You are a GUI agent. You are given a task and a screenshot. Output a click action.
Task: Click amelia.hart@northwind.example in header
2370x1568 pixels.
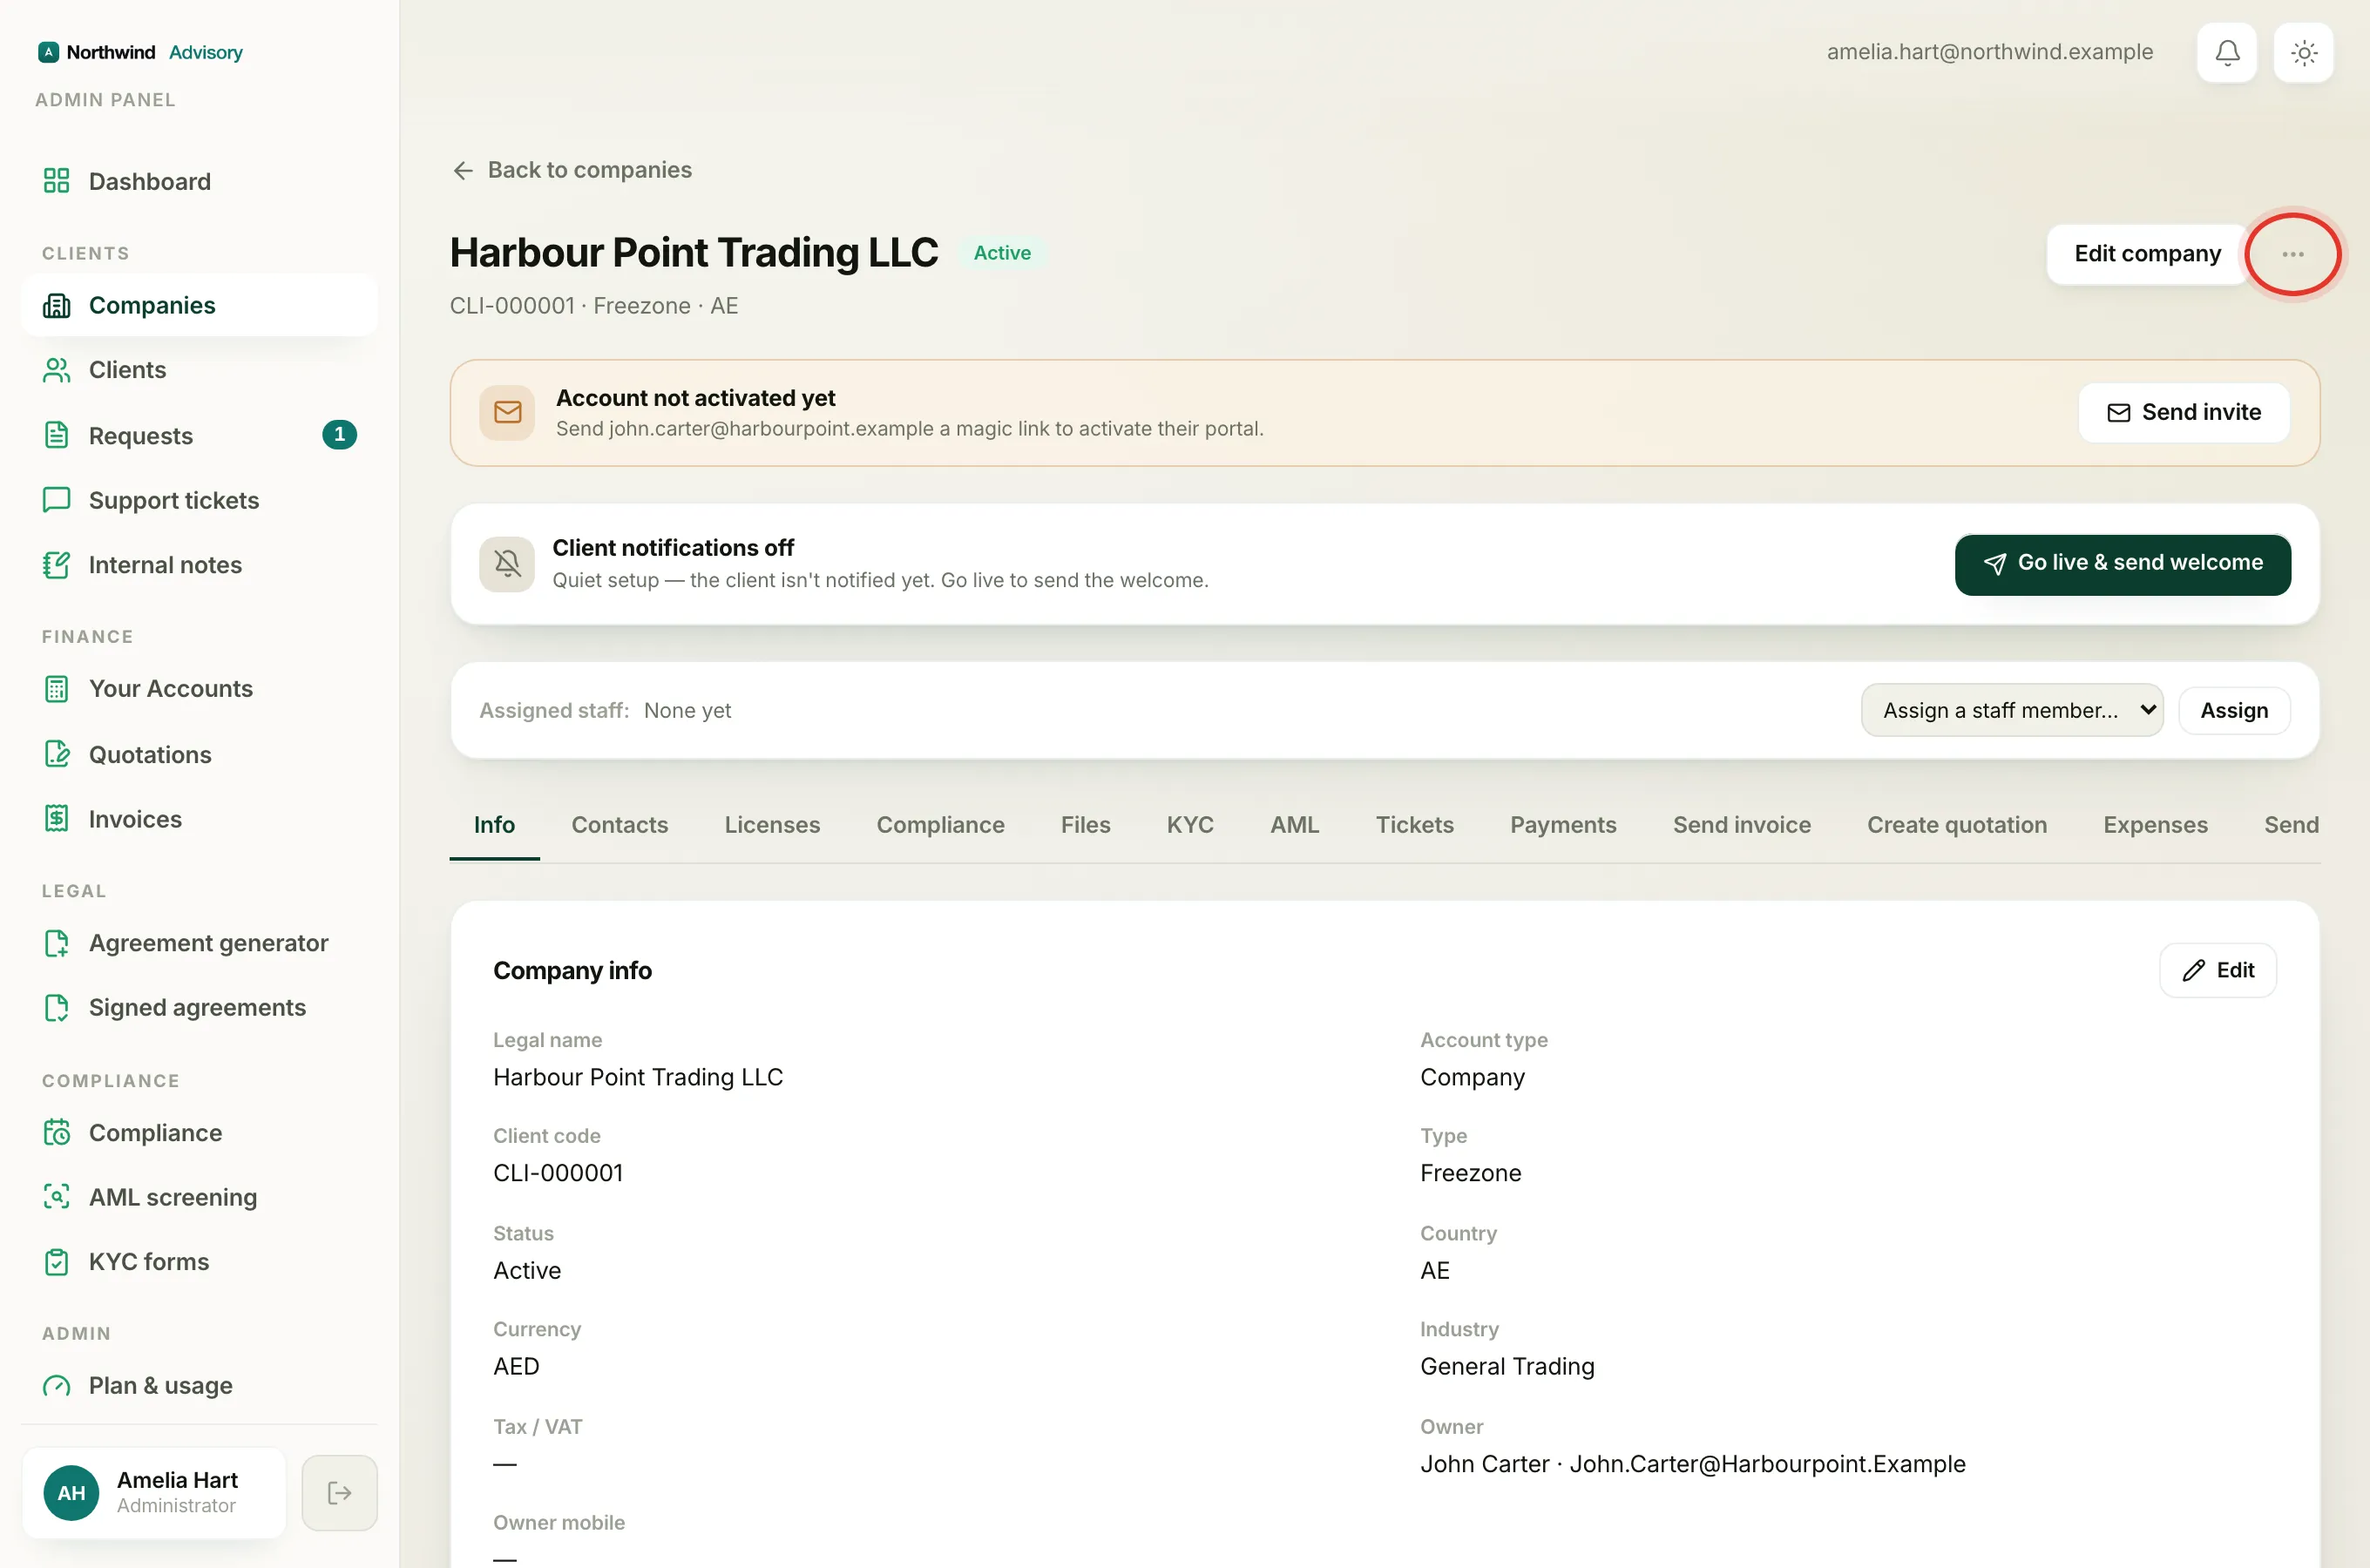pos(1989,52)
